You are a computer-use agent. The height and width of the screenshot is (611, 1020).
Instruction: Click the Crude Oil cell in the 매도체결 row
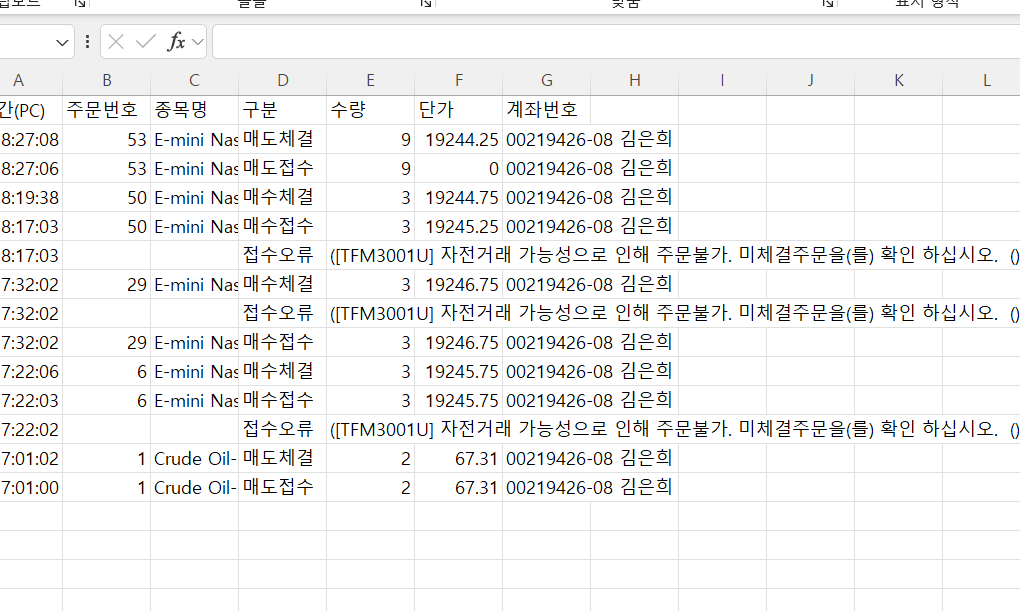point(194,459)
